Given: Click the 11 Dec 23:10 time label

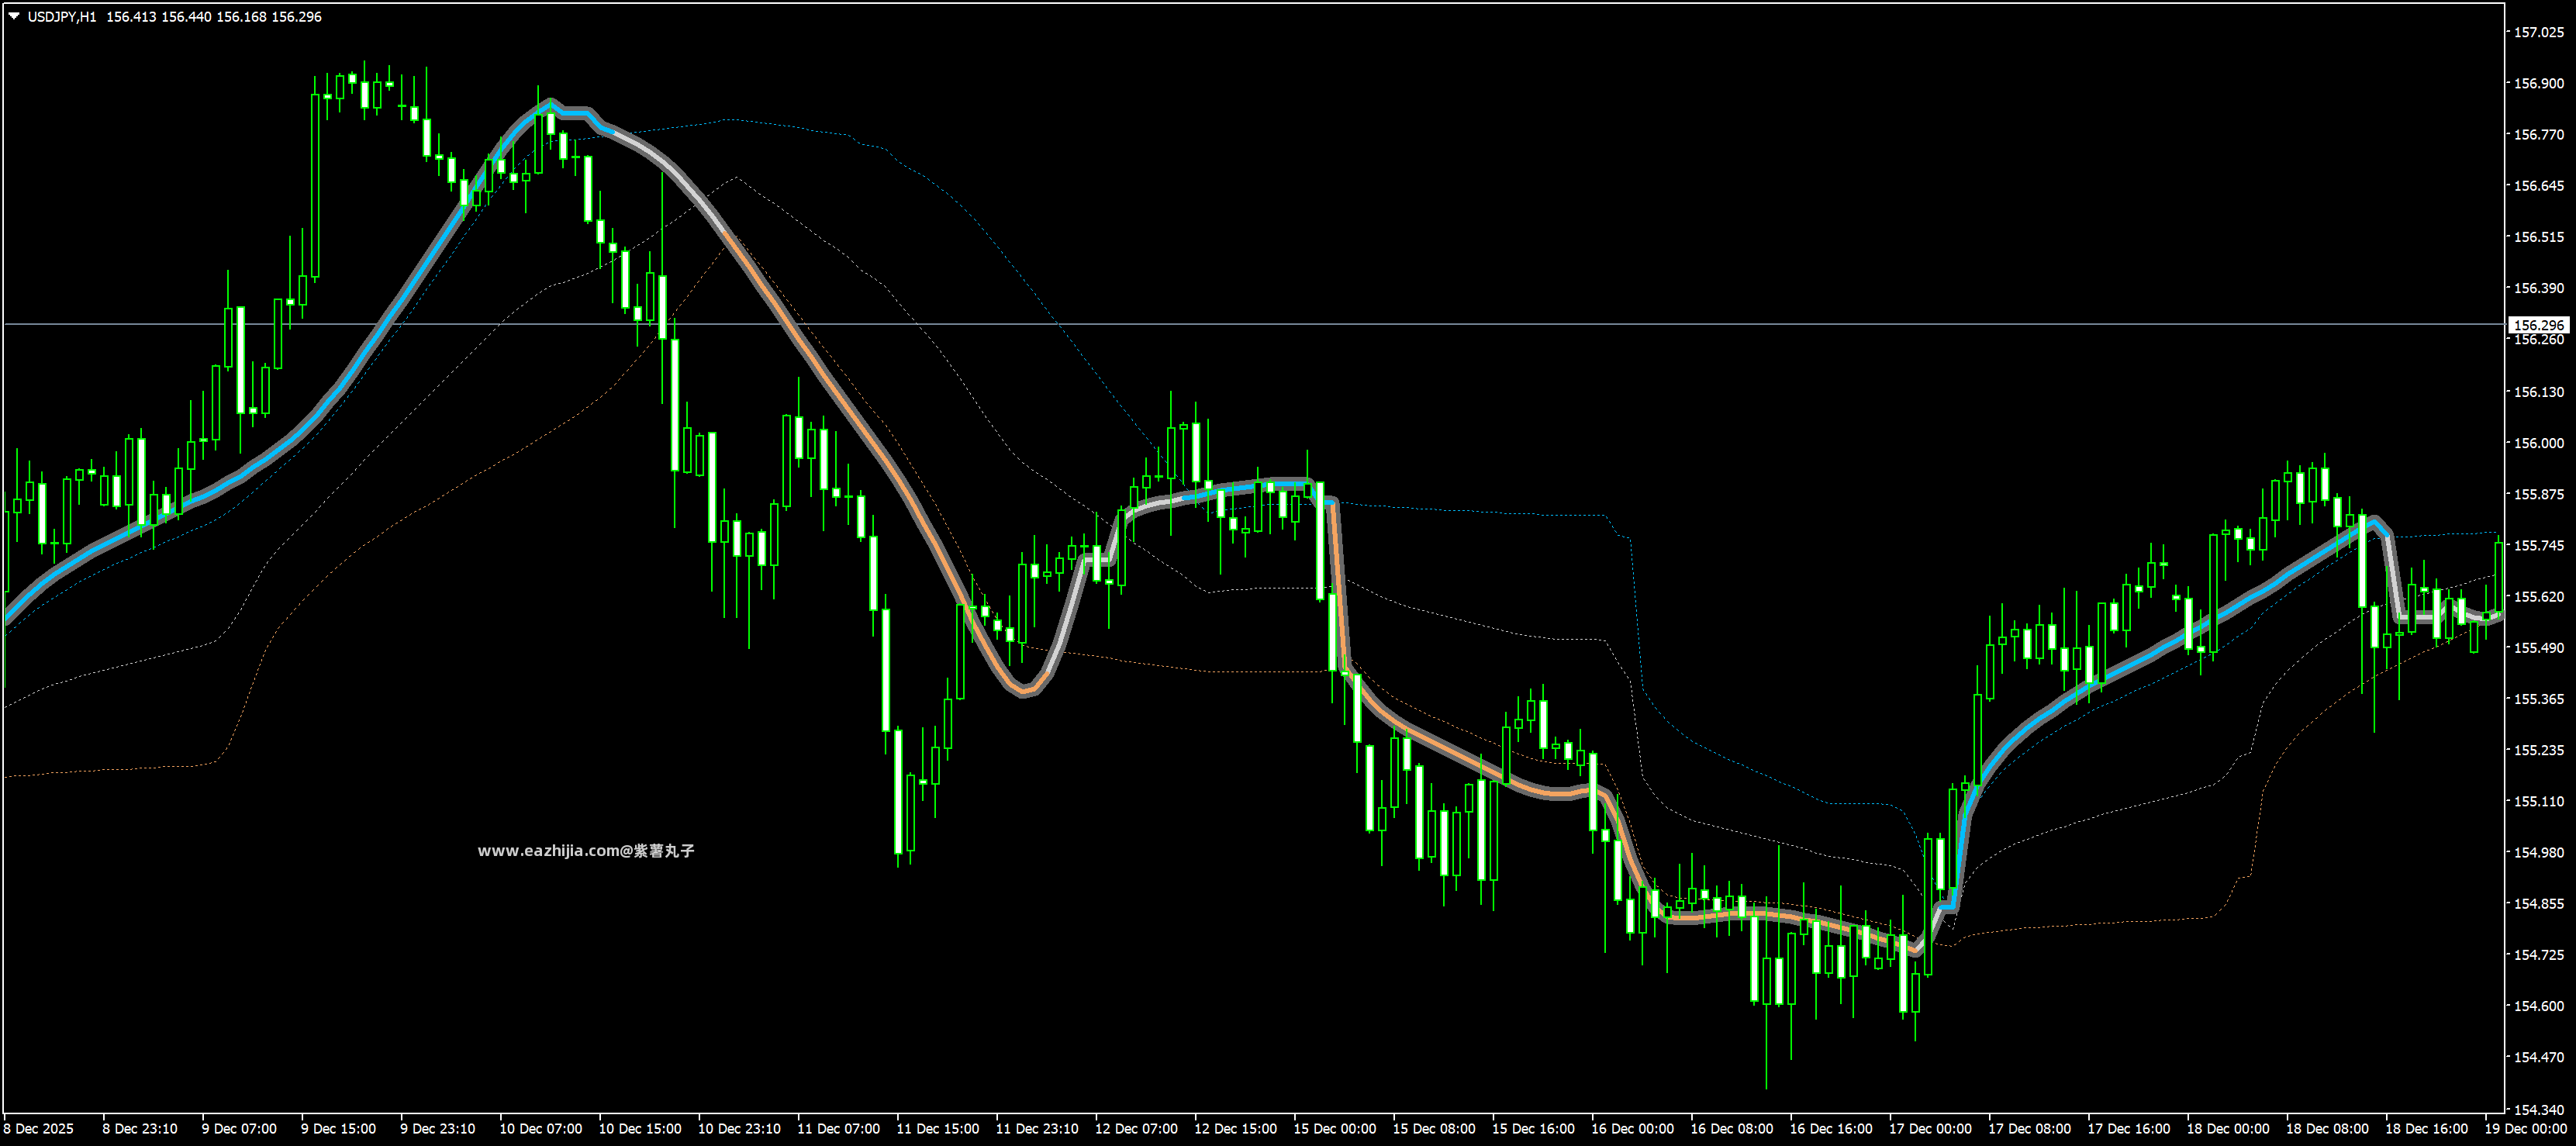Looking at the screenshot, I should 1037,1129.
